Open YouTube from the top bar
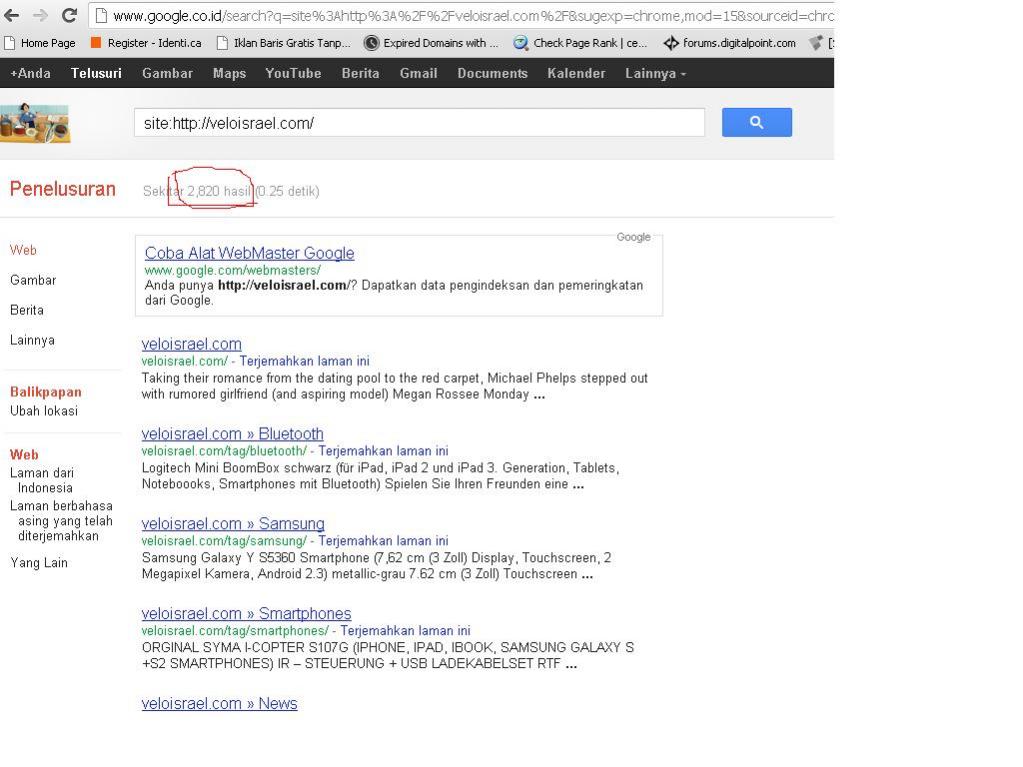Image resolution: width=1023 pixels, height=767 pixels. 293,73
